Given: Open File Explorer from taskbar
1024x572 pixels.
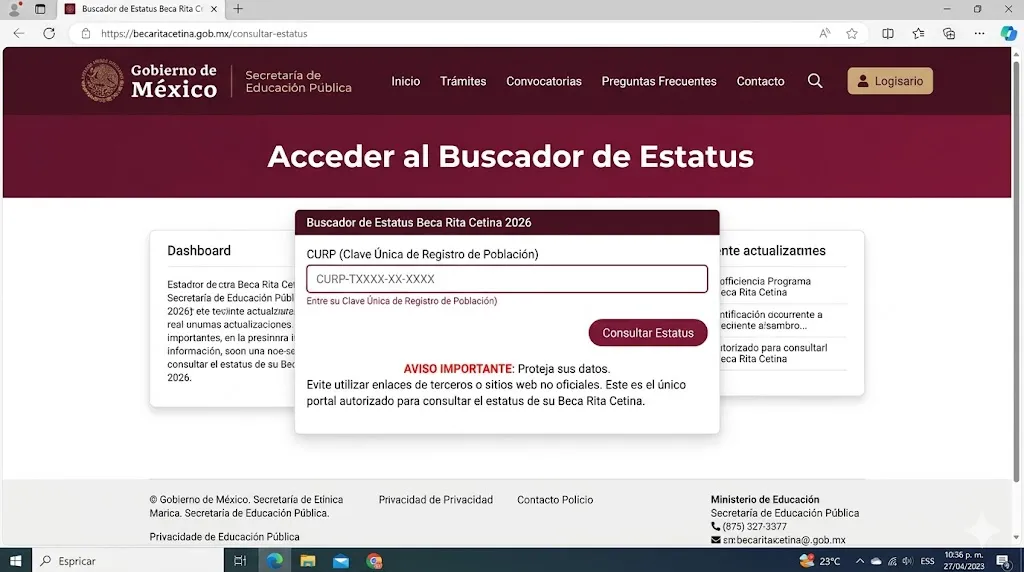Looking at the screenshot, I should (x=308, y=560).
